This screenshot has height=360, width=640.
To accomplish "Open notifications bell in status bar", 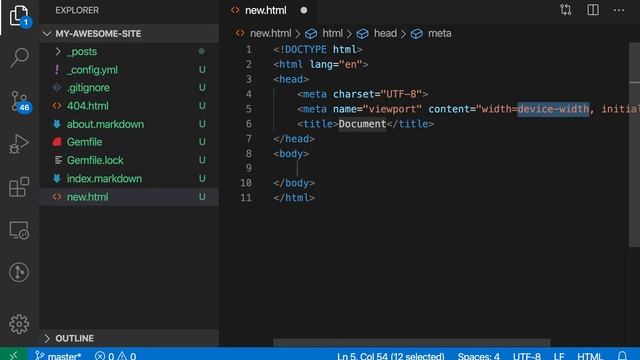I will (x=622, y=356).
